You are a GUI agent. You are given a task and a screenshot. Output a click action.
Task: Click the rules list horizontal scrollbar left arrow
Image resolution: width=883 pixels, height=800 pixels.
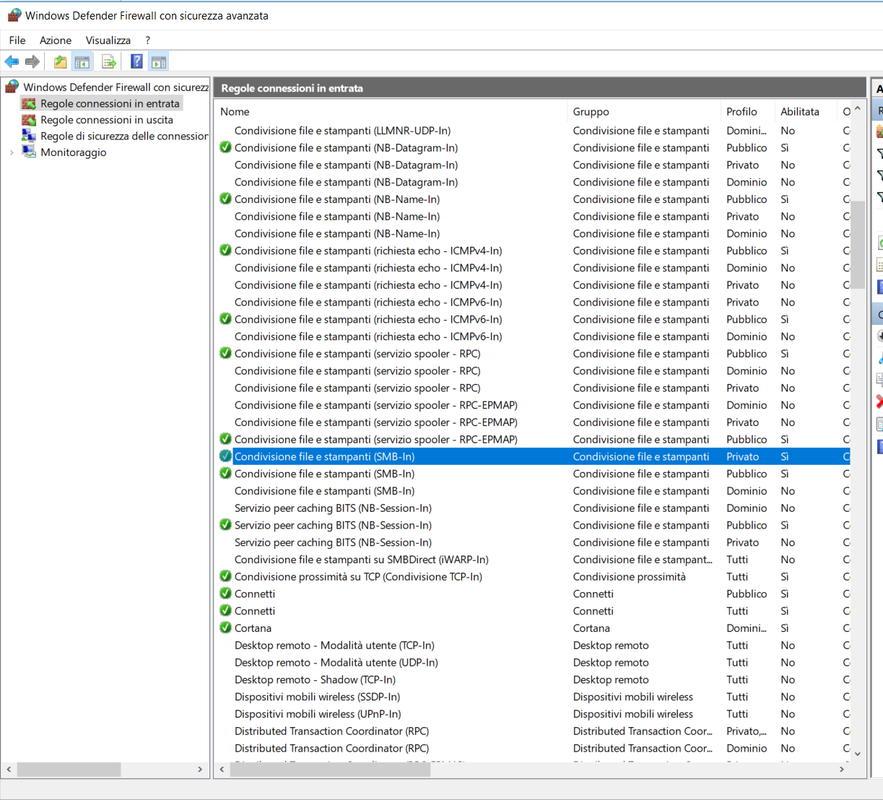222,769
